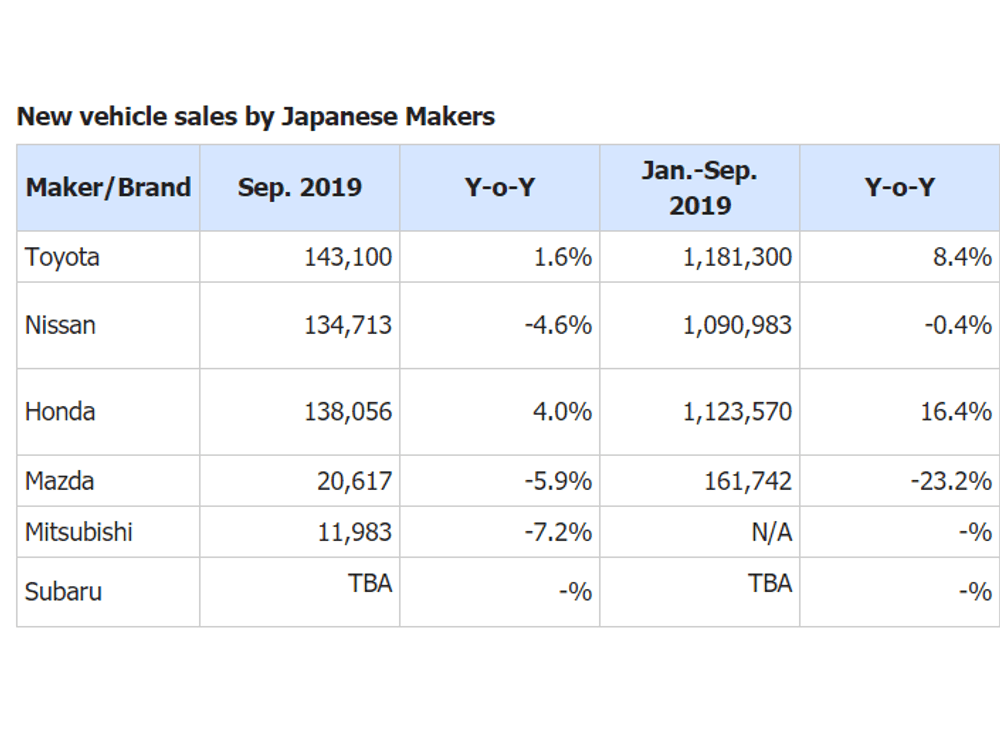1000x749 pixels.
Task: Select Mitsubishi's -7.2% change cell
Action: (x=558, y=532)
